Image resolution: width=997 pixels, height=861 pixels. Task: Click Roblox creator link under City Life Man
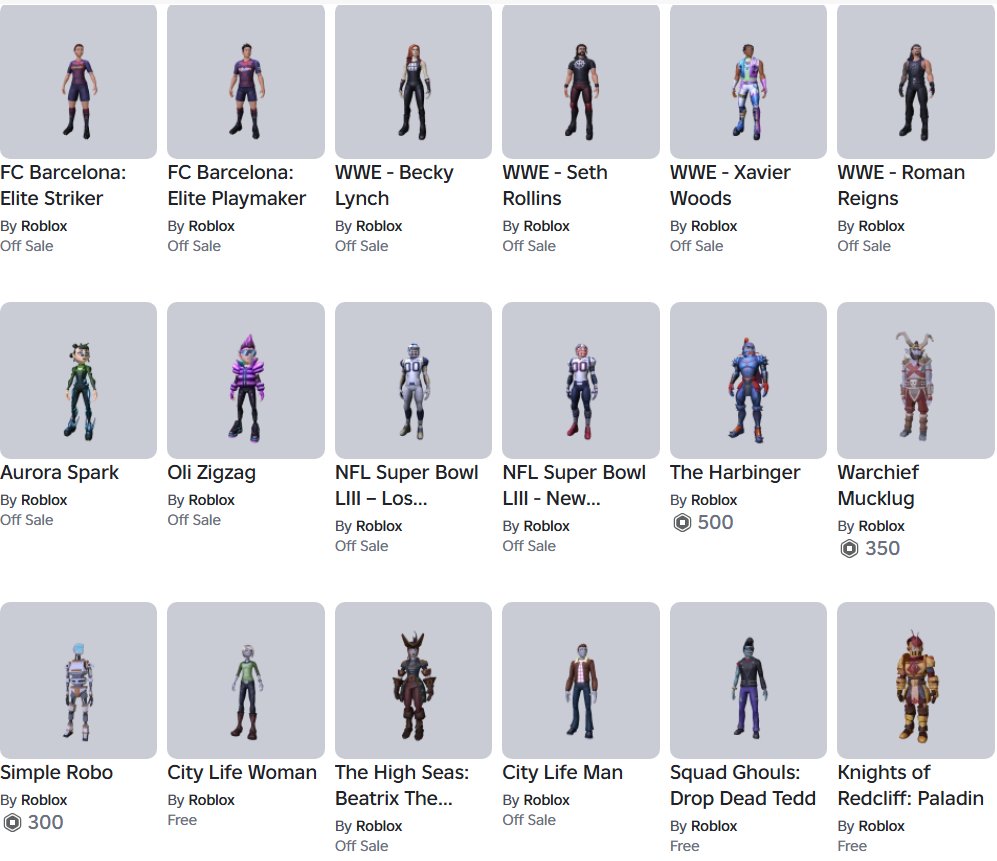[546, 801]
